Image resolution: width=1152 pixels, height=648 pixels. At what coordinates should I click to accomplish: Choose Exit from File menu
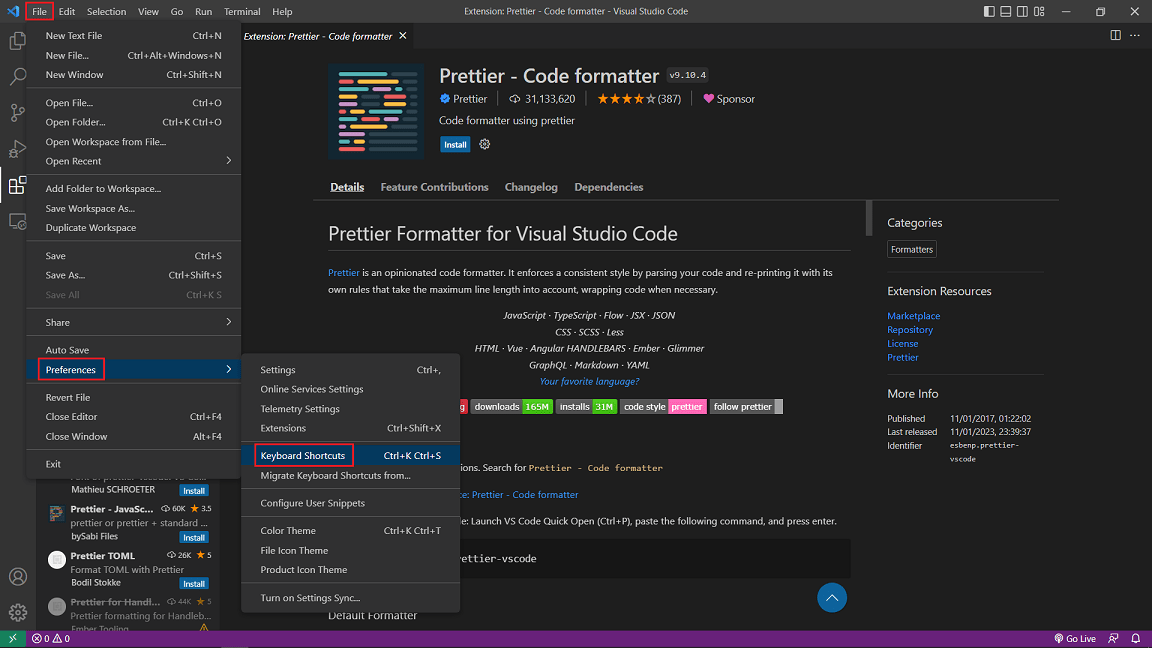pyautogui.click(x=134, y=464)
